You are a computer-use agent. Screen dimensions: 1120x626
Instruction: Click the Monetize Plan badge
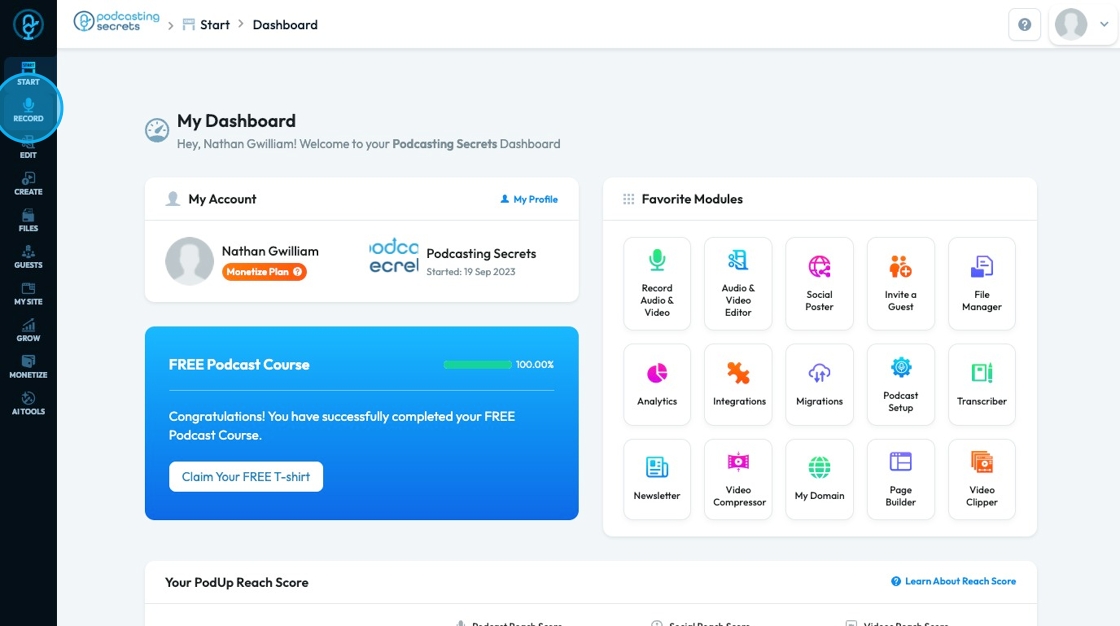pos(264,272)
